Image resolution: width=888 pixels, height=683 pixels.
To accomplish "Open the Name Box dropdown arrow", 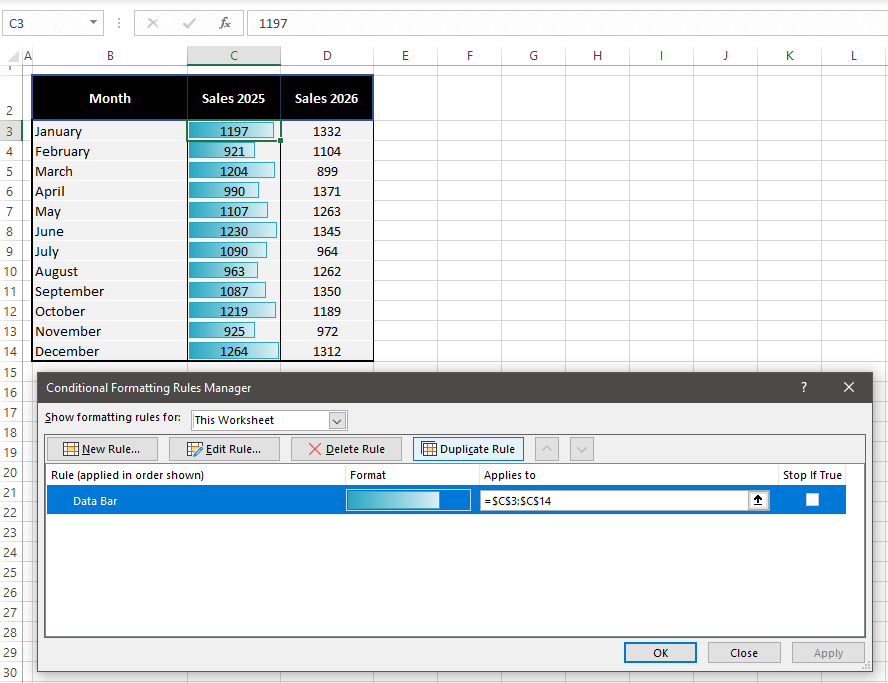I will click(x=95, y=22).
